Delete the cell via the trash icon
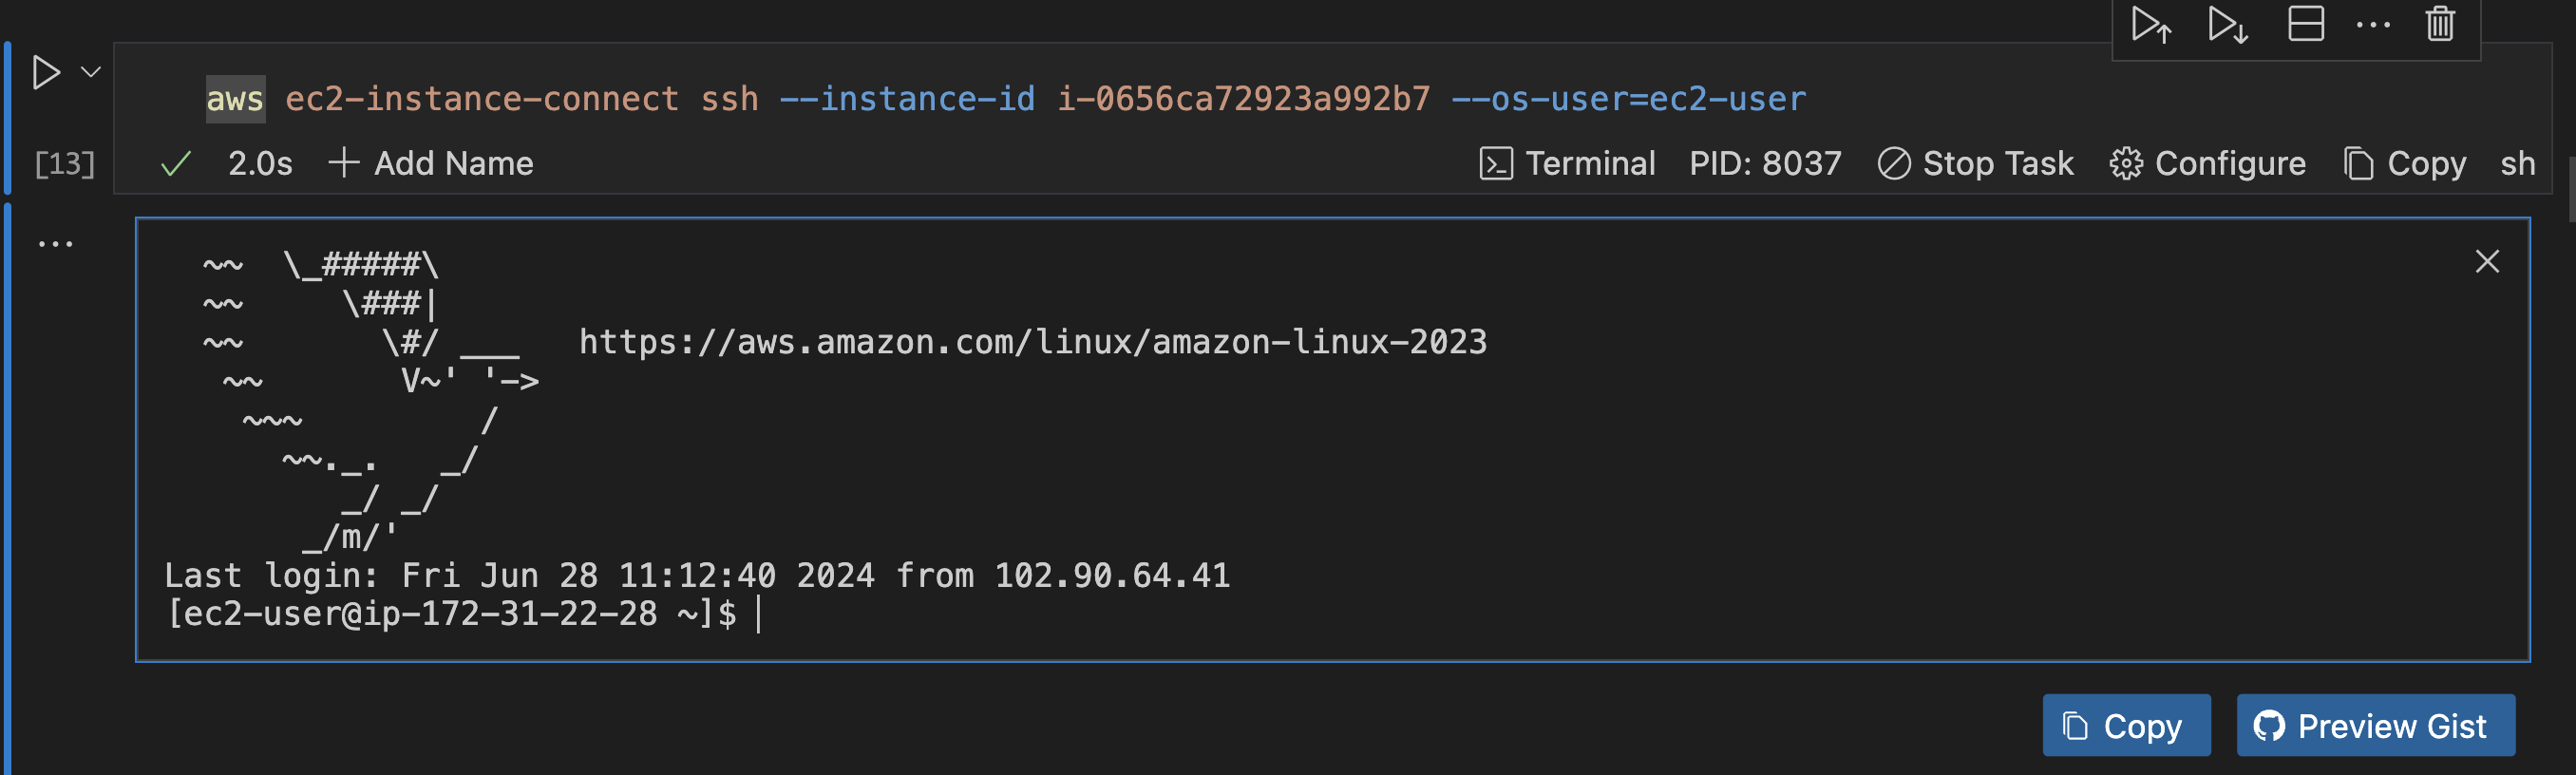This screenshot has height=775, width=2576. point(2439,25)
